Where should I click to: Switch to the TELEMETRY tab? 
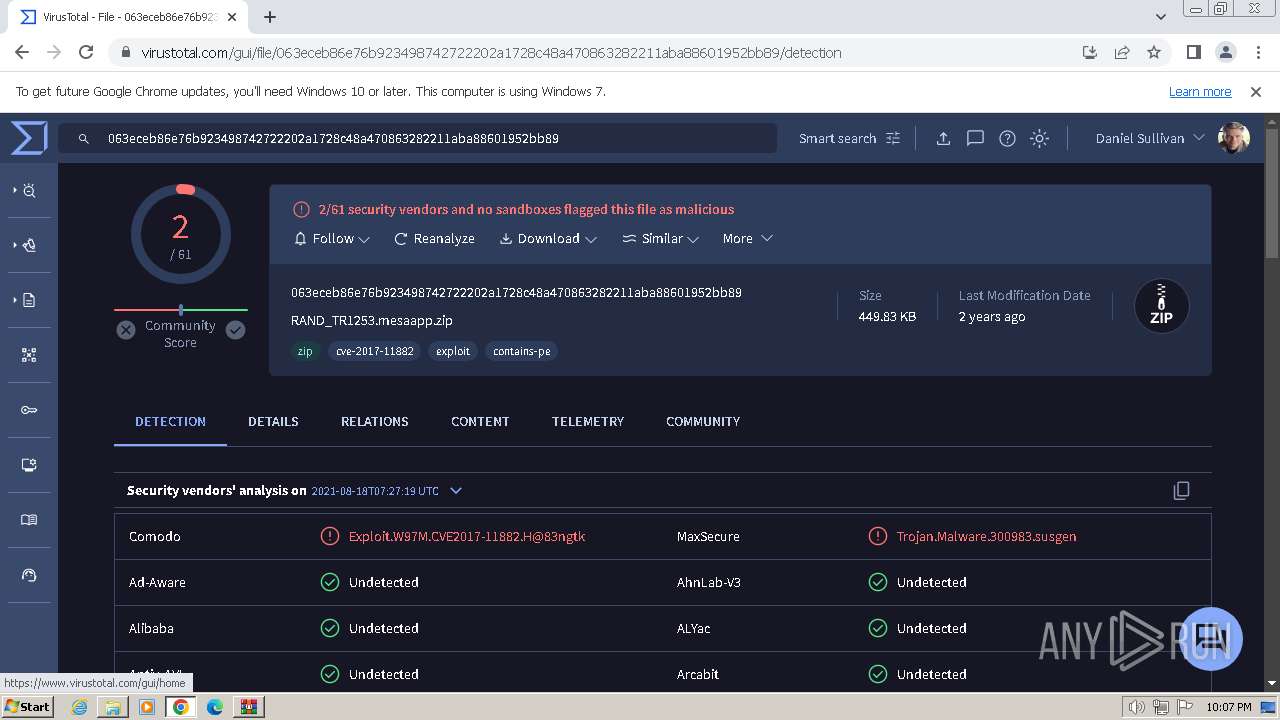tap(588, 421)
